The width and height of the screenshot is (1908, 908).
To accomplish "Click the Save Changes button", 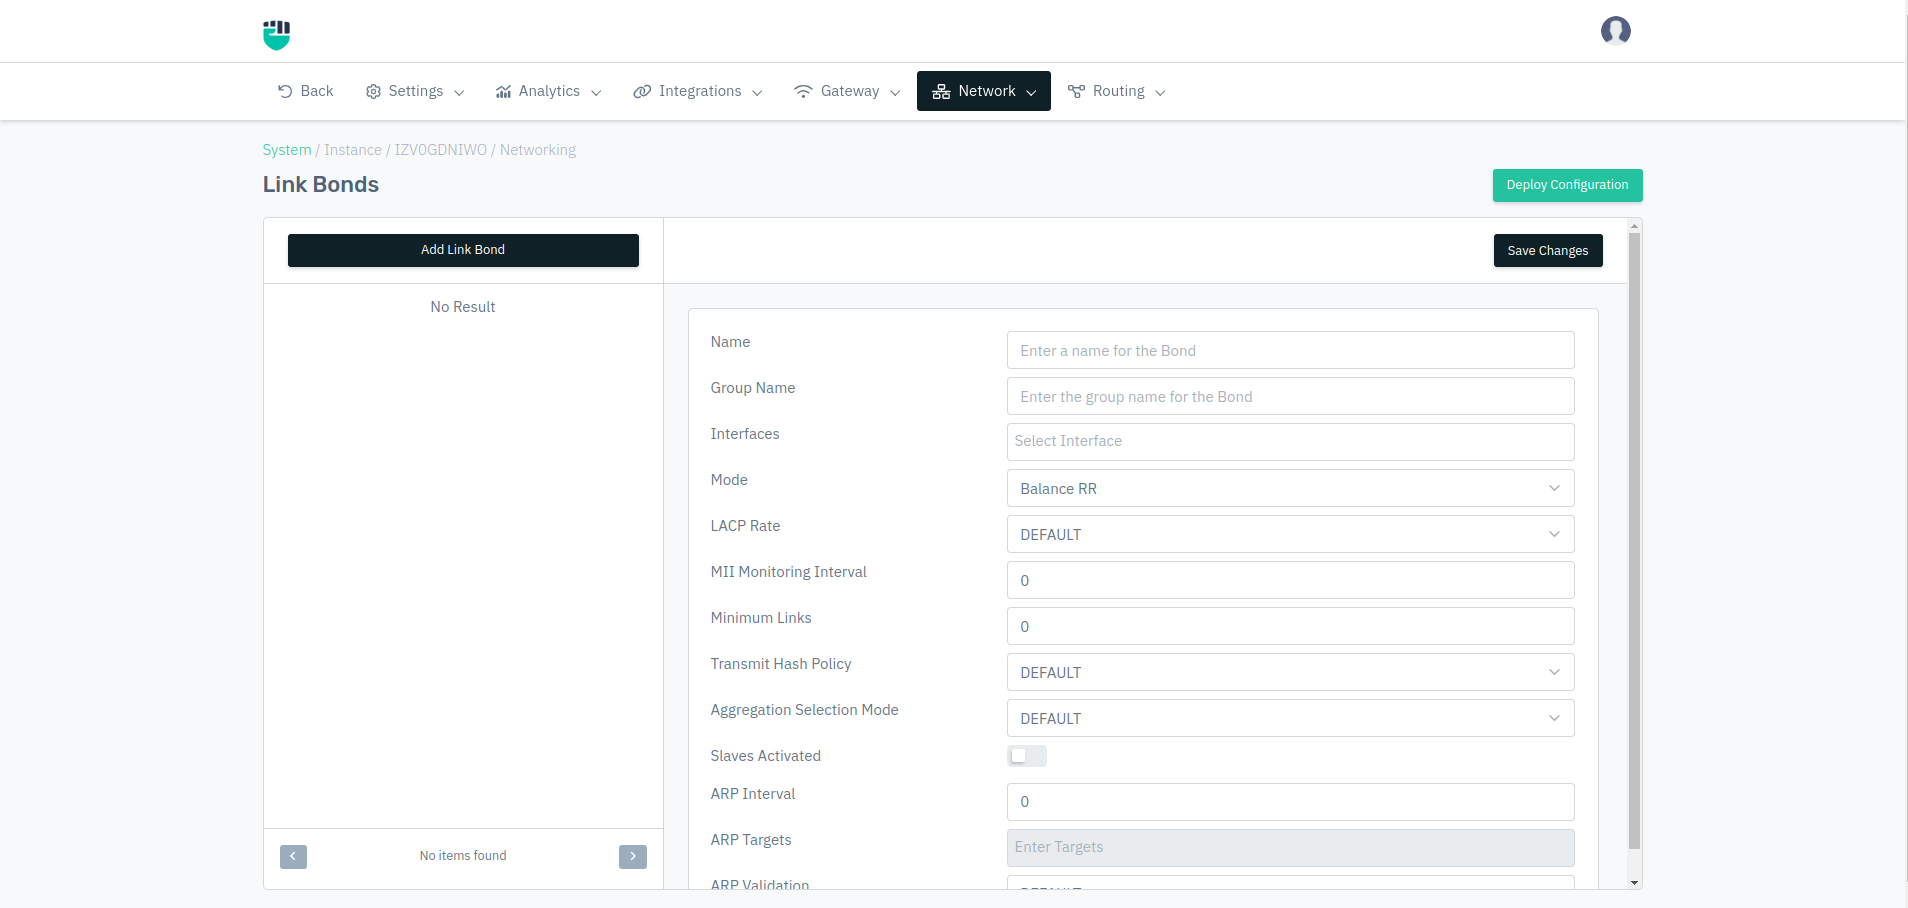I will (1547, 251).
